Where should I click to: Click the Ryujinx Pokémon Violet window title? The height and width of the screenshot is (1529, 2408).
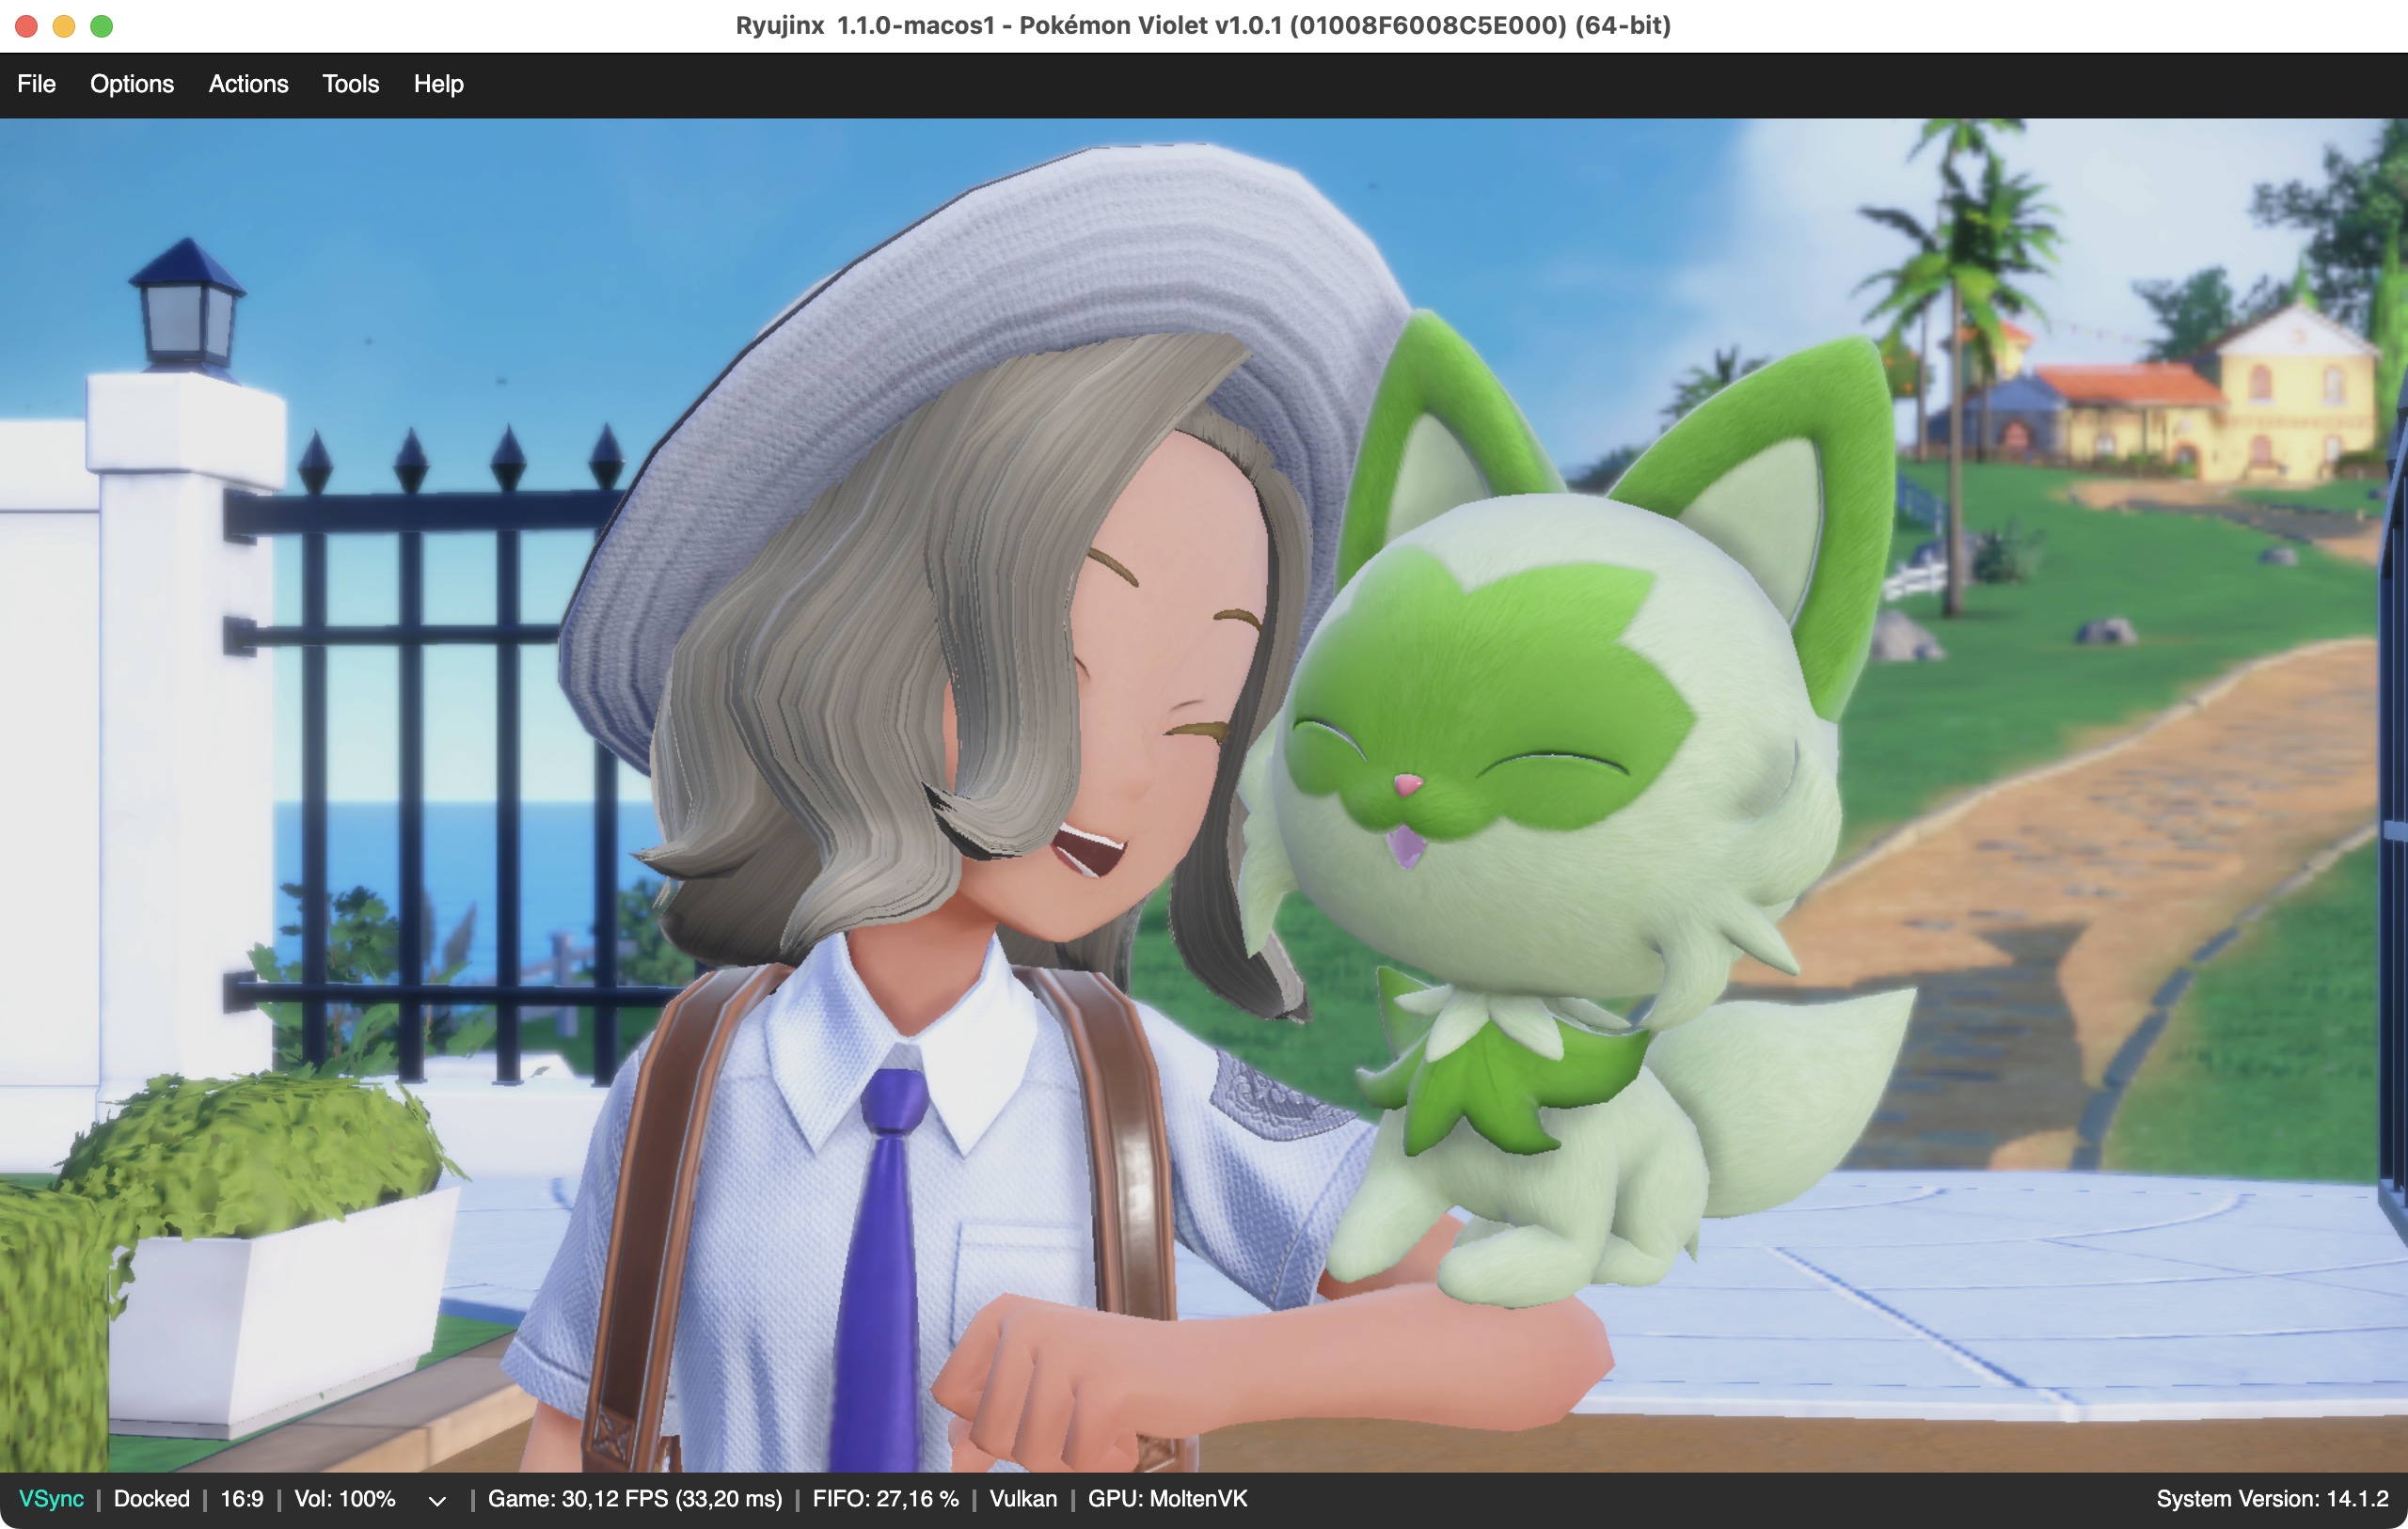(x=1203, y=25)
